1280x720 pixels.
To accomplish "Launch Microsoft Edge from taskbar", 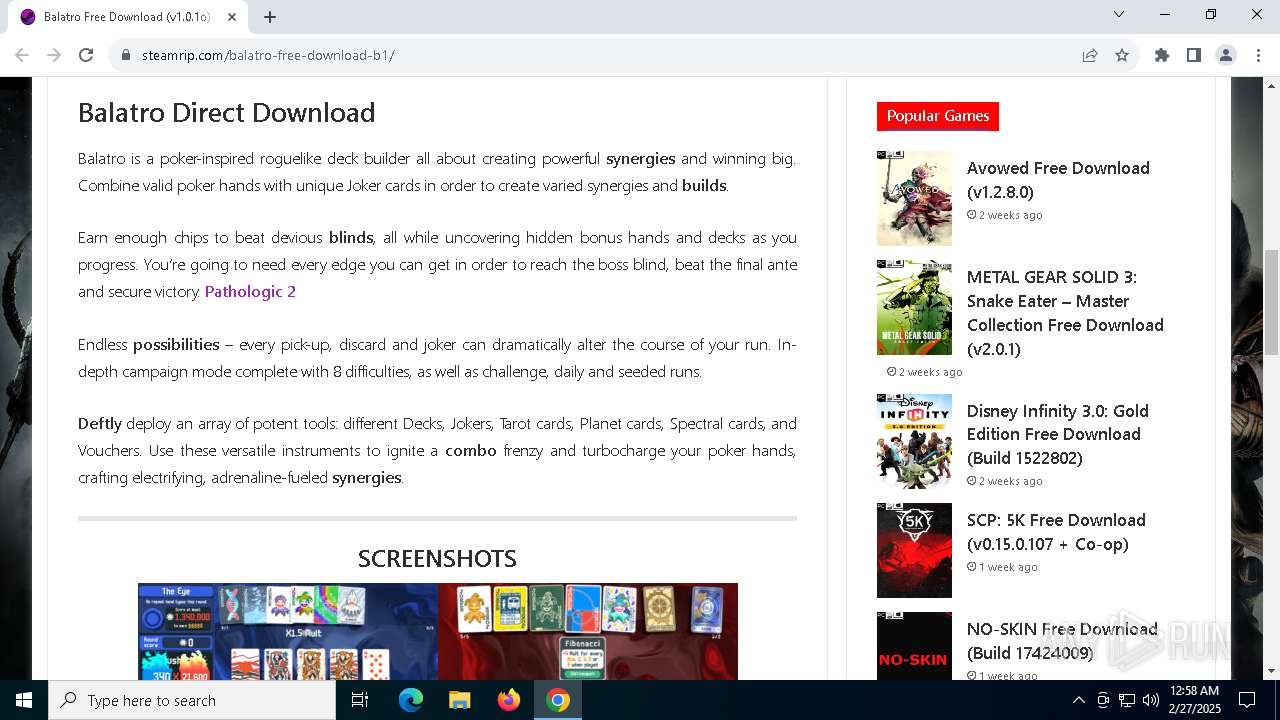I will 411,700.
